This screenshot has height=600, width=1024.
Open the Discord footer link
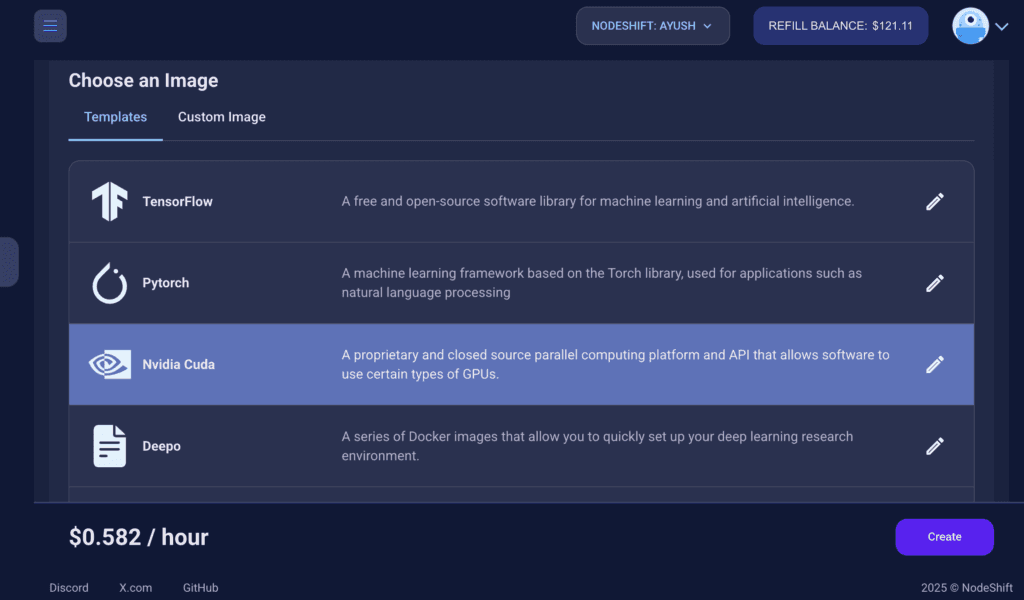click(x=69, y=588)
